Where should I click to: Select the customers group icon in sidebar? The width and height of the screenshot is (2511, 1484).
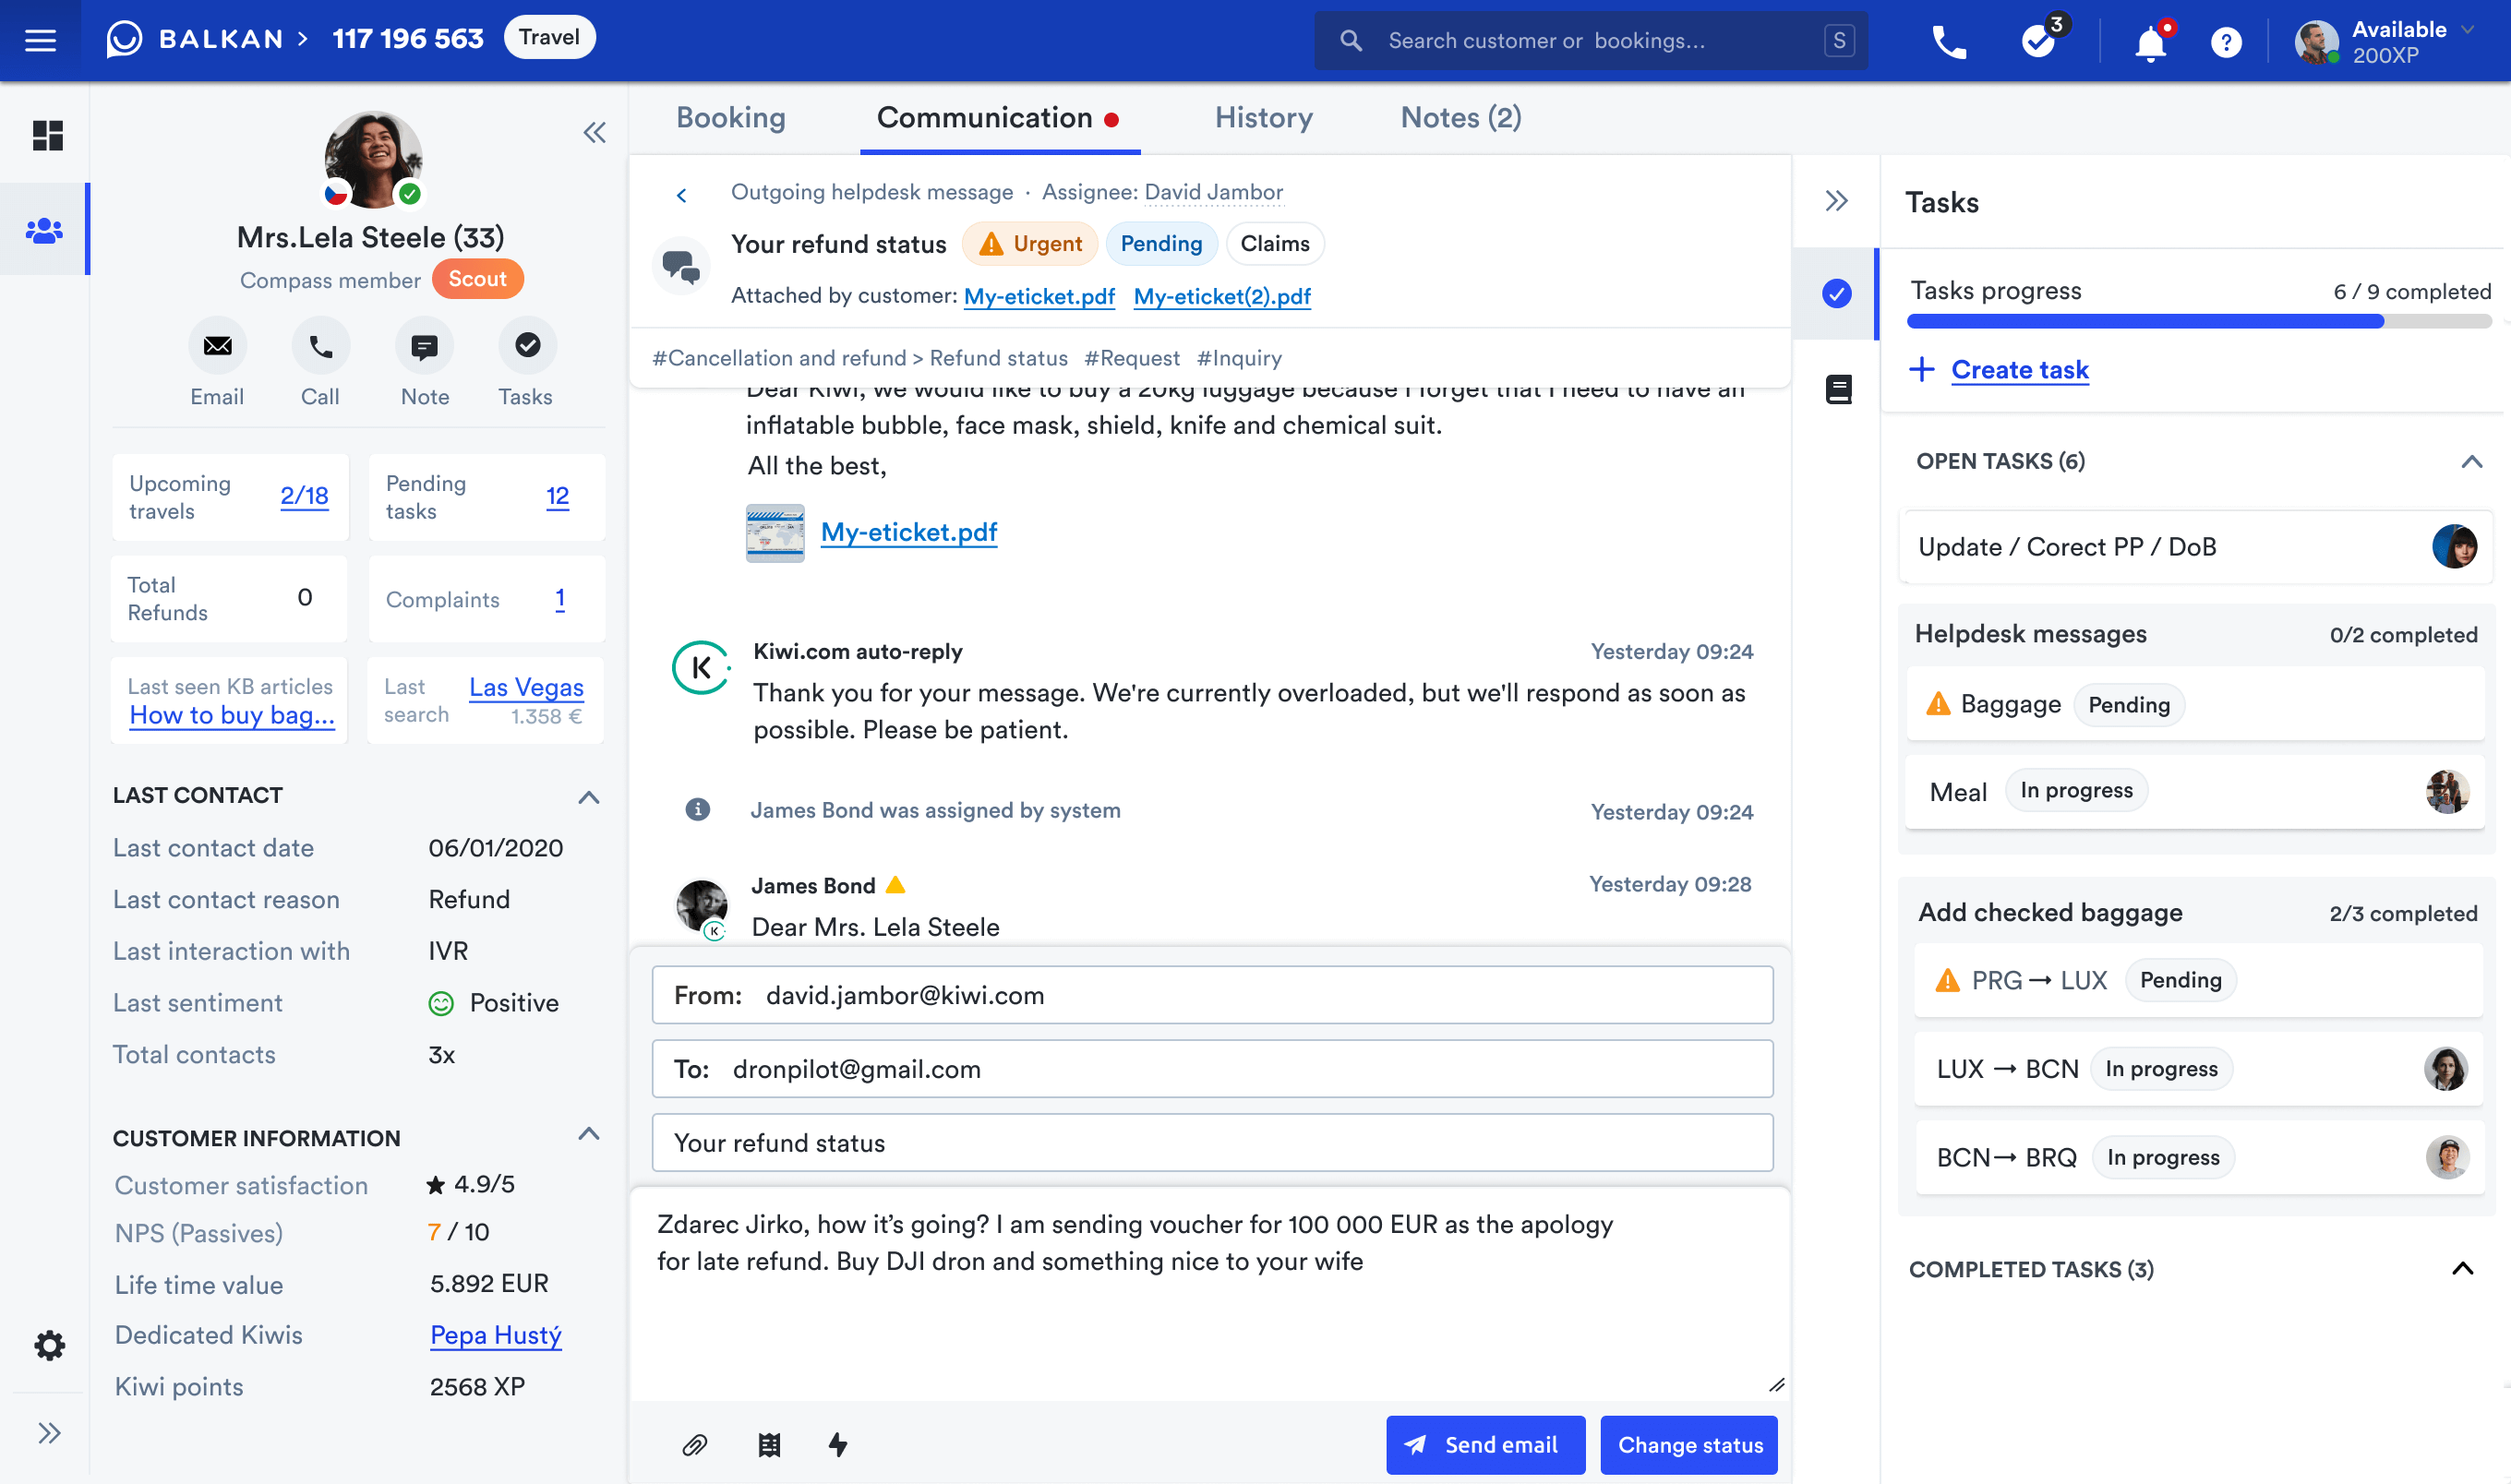coord(44,230)
